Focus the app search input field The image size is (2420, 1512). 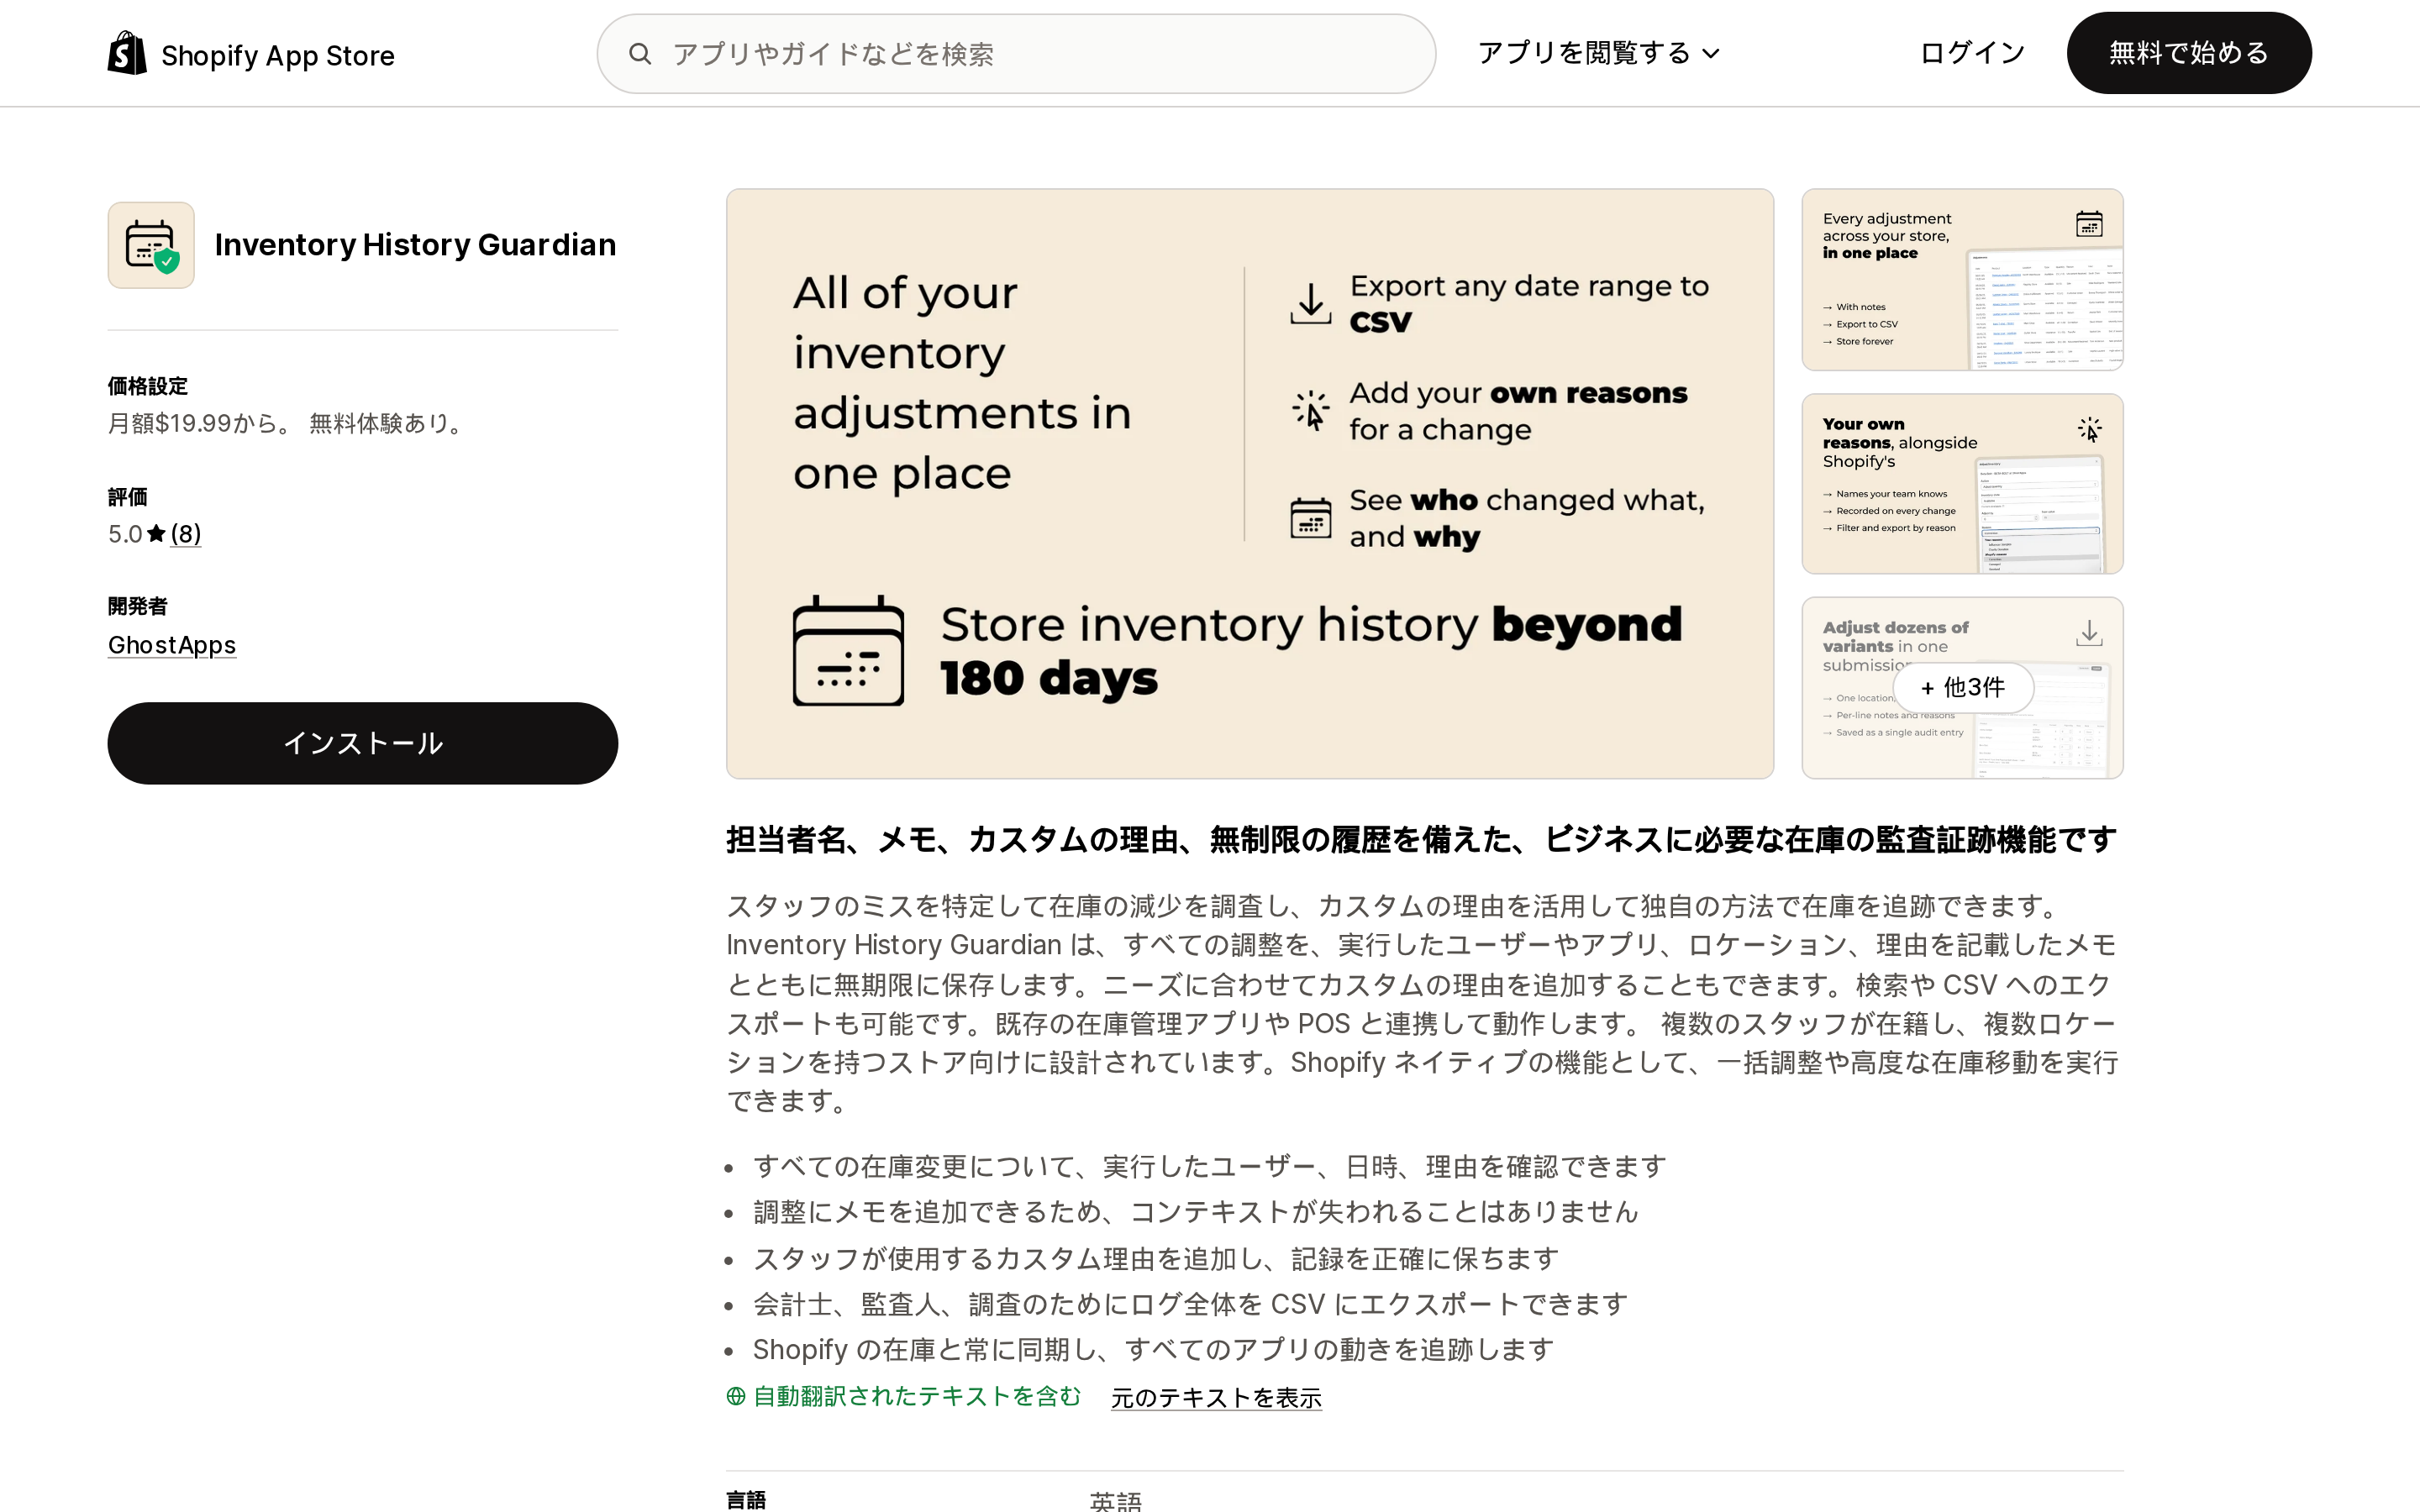pyautogui.click(x=1016, y=54)
